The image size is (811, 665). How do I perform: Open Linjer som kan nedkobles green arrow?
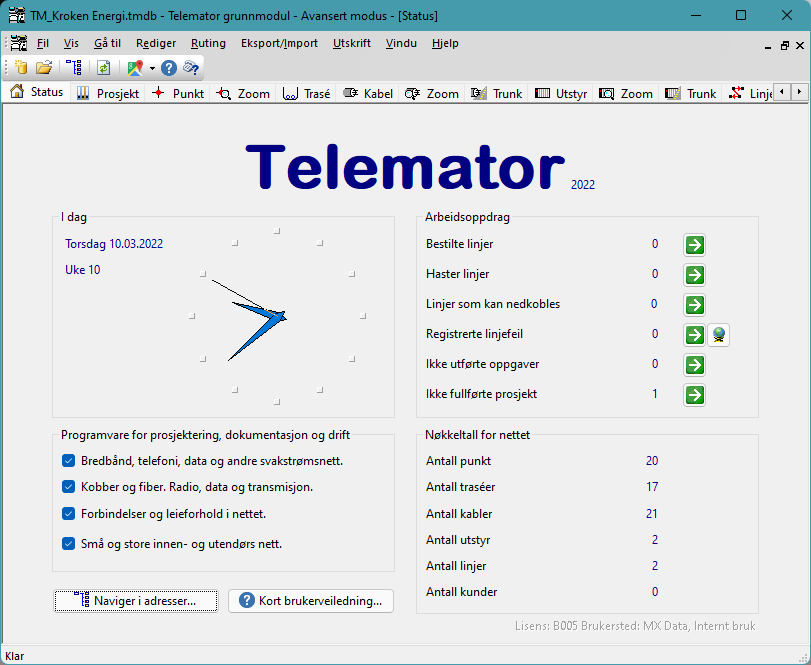click(x=694, y=305)
